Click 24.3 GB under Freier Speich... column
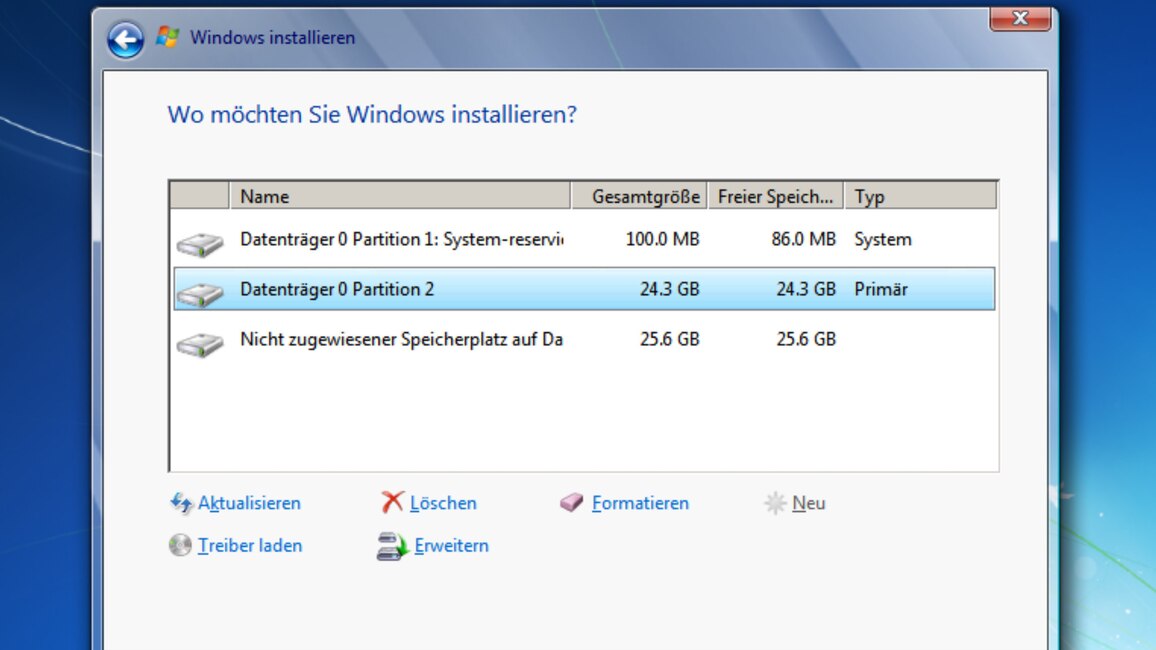1156x650 pixels. pyautogui.click(x=806, y=289)
